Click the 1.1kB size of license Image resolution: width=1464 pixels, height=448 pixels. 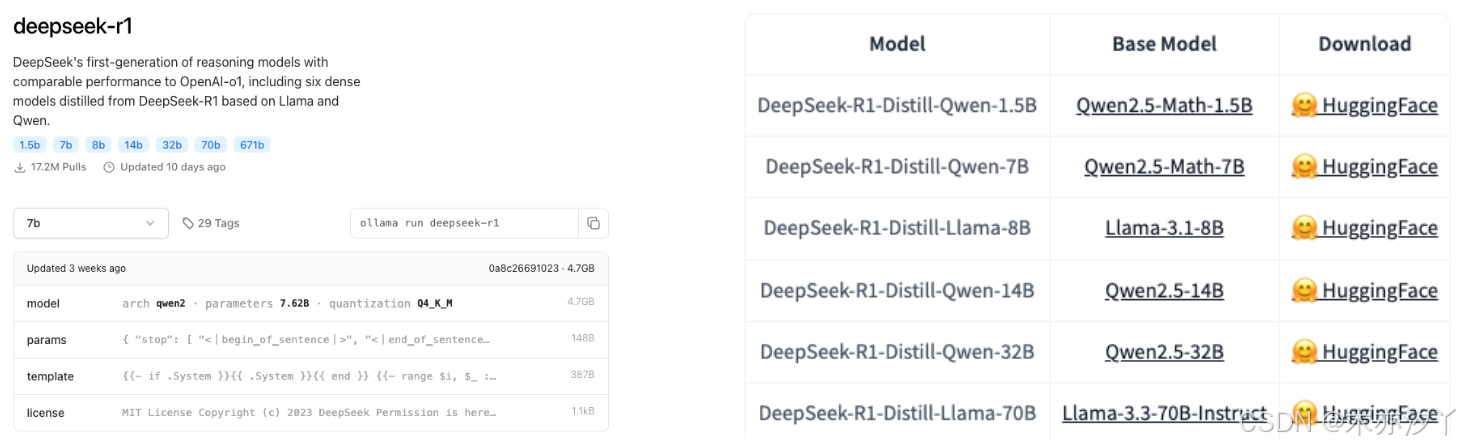[x=582, y=412]
